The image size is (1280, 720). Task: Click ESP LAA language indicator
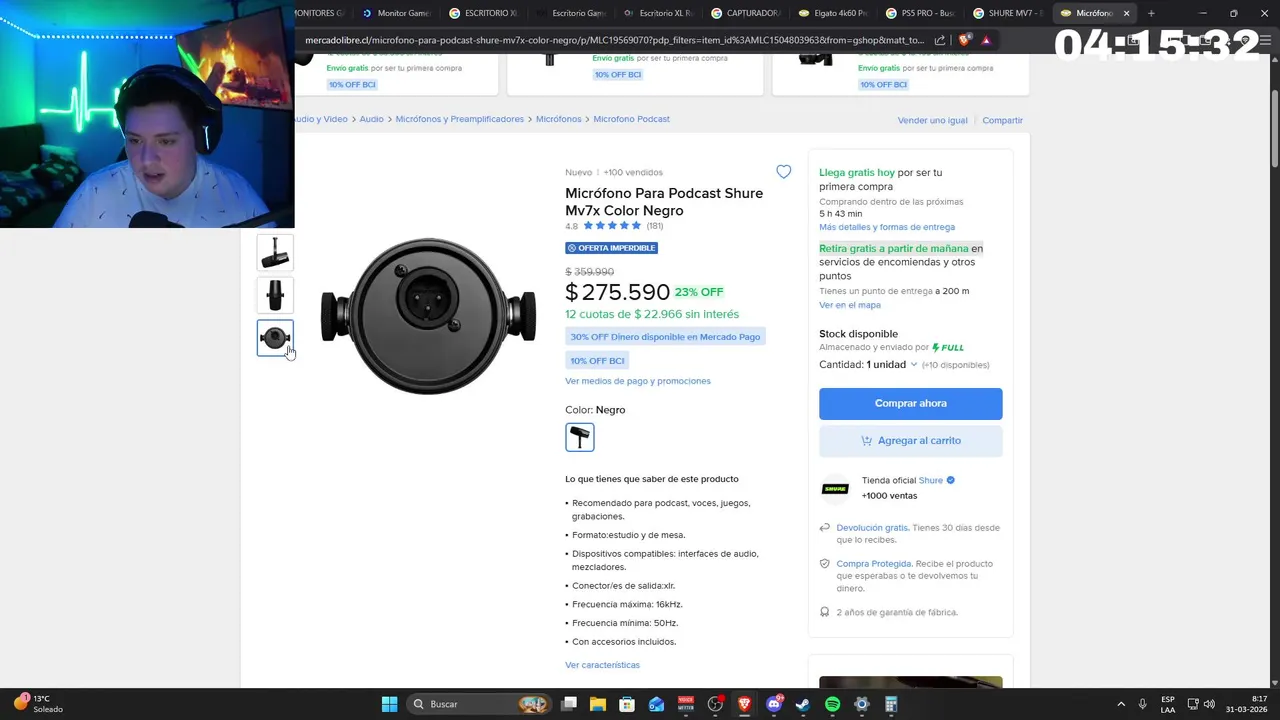[x=1168, y=704]
